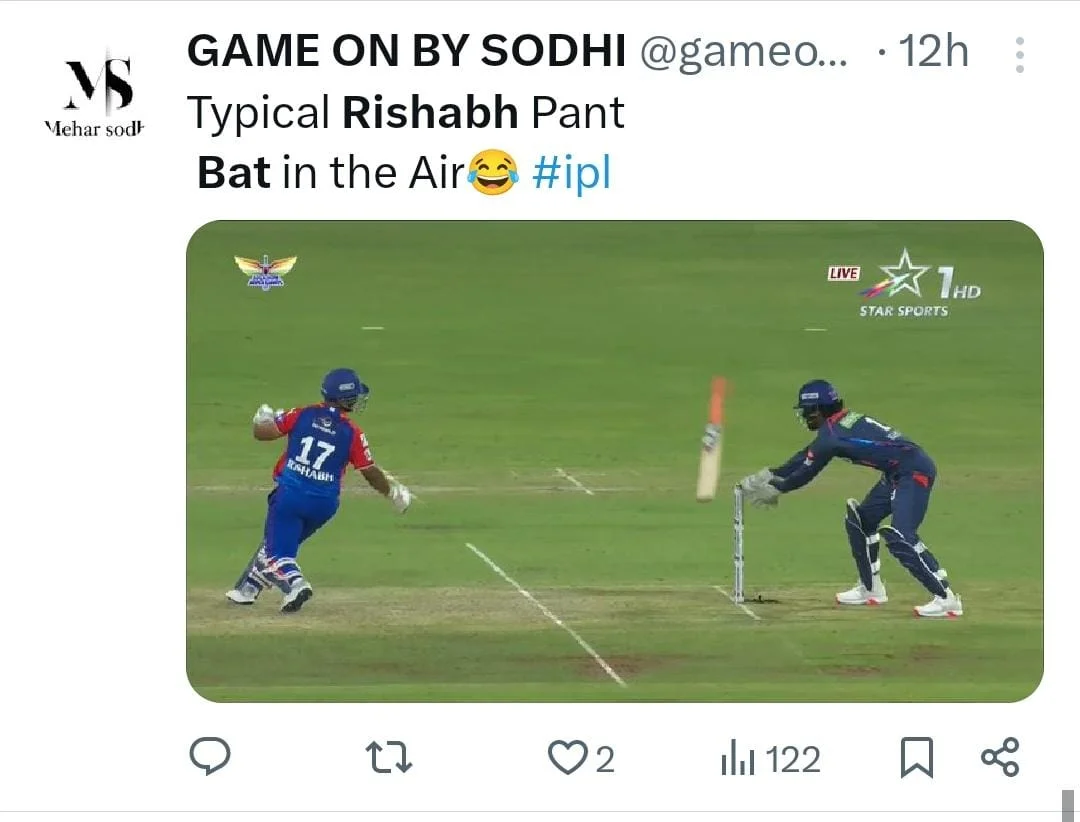Viewport: 1080px width, 822px height.
Task: Open the reply (comment) icon
Action: coord(210,757)
